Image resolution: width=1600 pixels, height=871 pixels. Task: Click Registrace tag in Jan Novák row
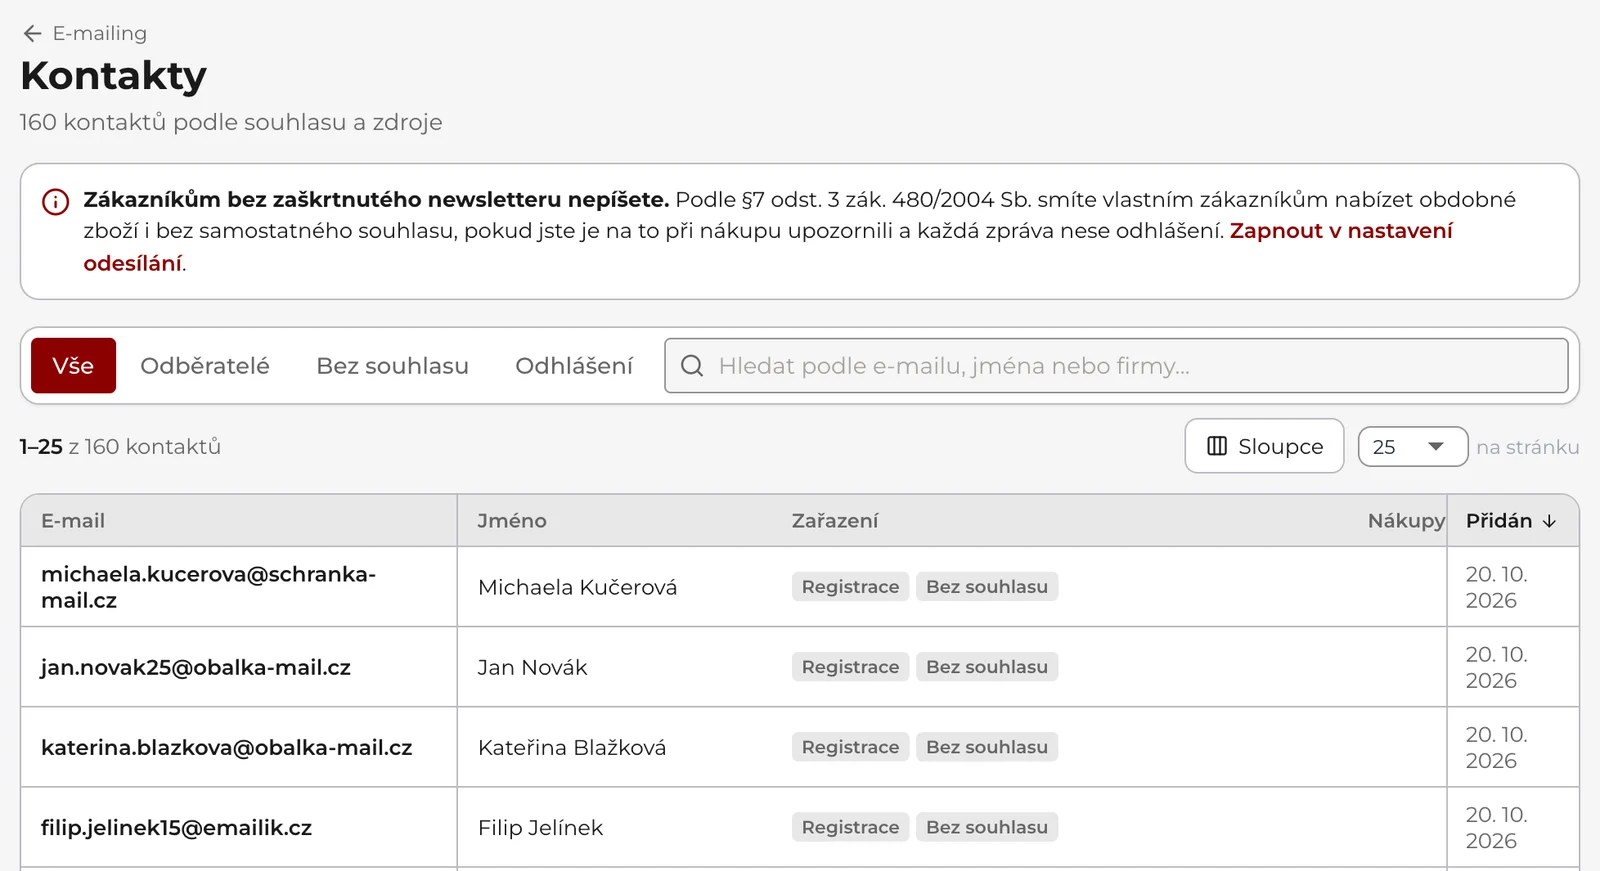coord(850,667)
